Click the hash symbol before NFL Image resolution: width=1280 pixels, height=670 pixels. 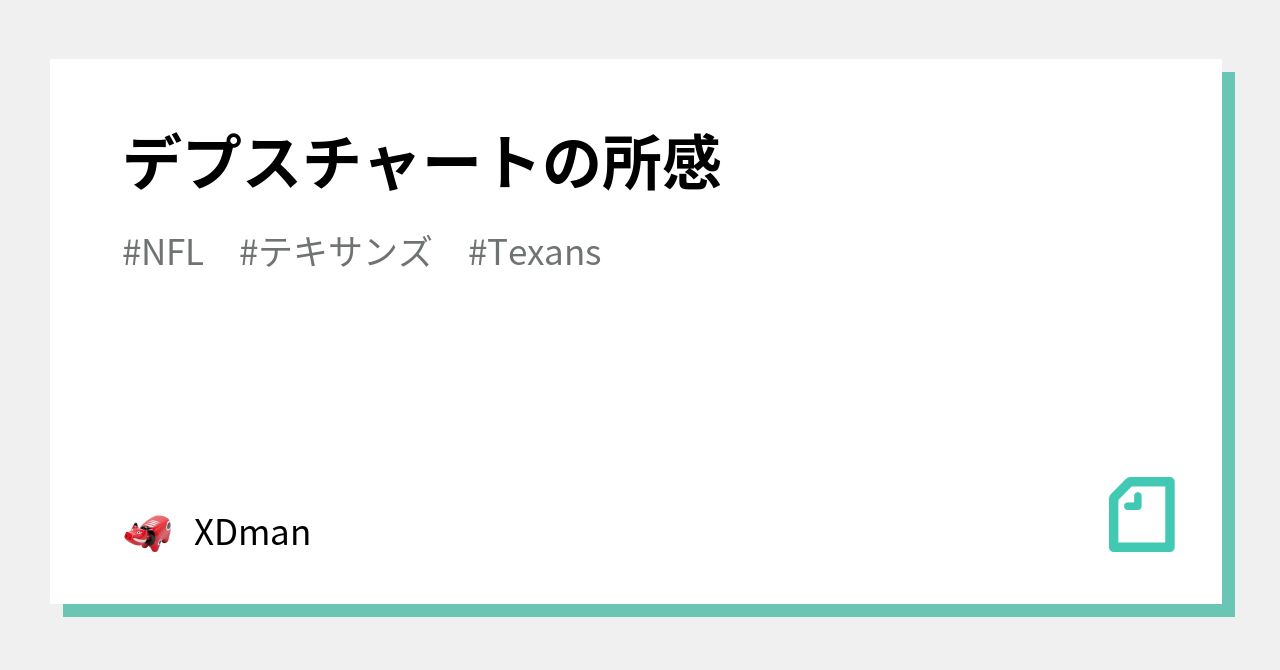click(x=131, y=253)
